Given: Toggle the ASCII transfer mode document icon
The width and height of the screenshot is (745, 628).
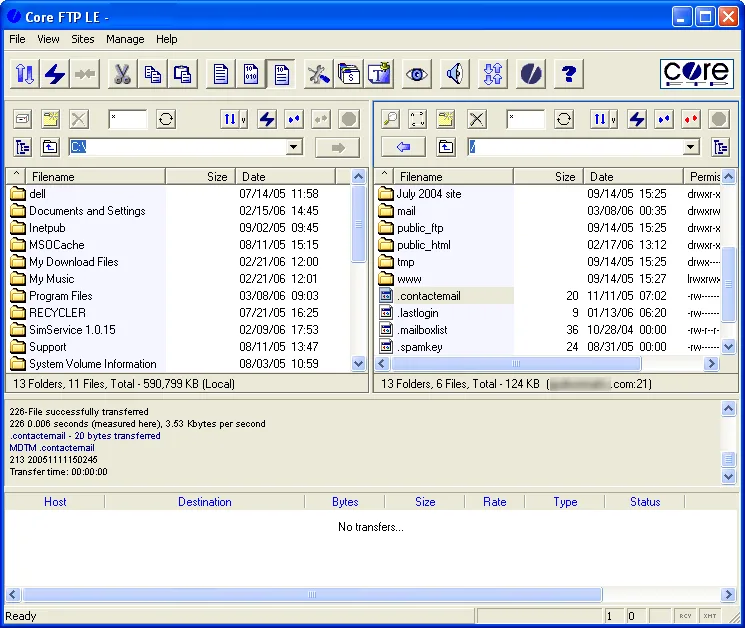Looking at the screenshot, I should point(220,74).
